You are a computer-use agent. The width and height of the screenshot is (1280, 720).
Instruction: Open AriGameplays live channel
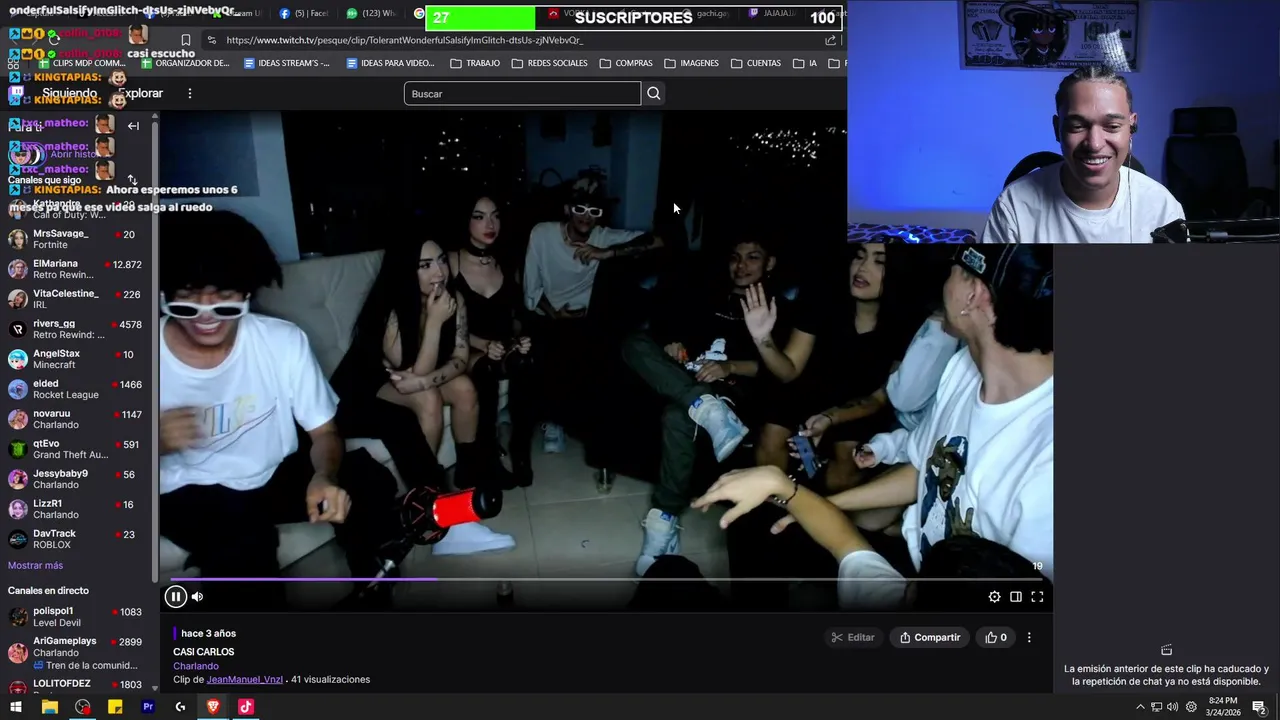(75, 652)
